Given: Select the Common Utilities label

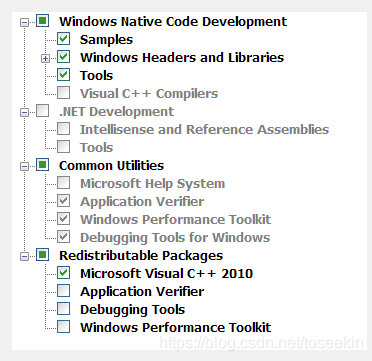Looking at the screenshot, I should pos(112,165).
